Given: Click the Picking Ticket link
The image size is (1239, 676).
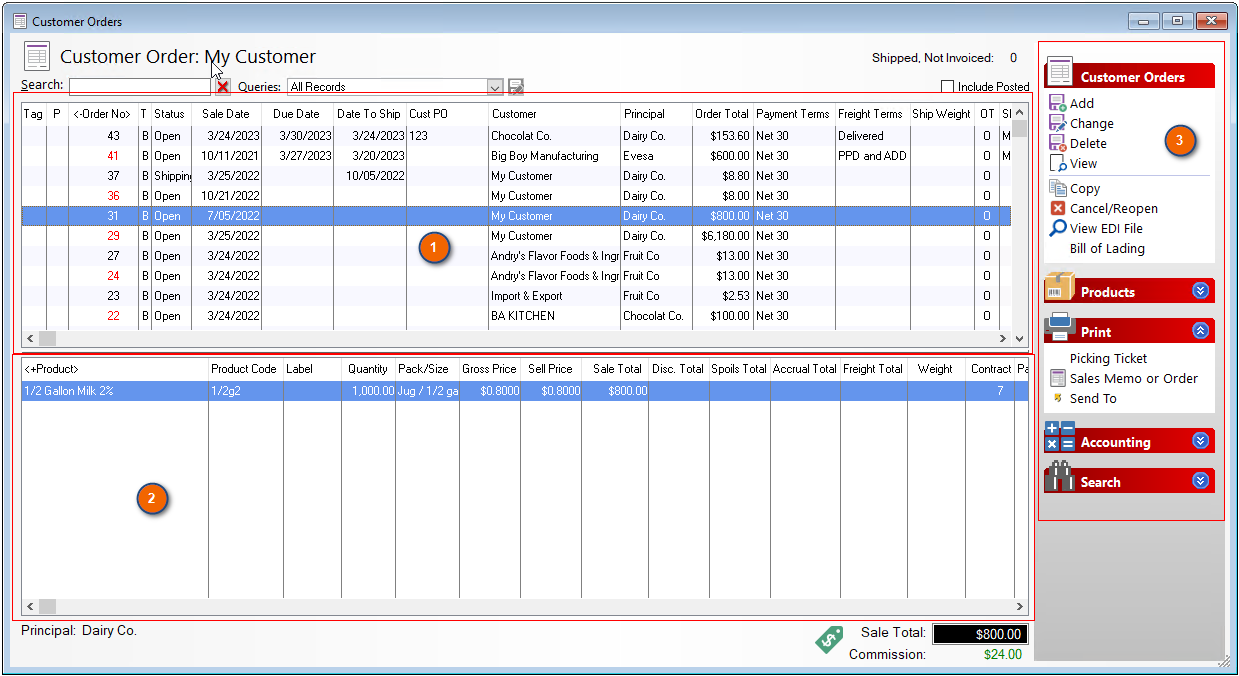Looking at the screenshot, I should tap(1108, 358).
